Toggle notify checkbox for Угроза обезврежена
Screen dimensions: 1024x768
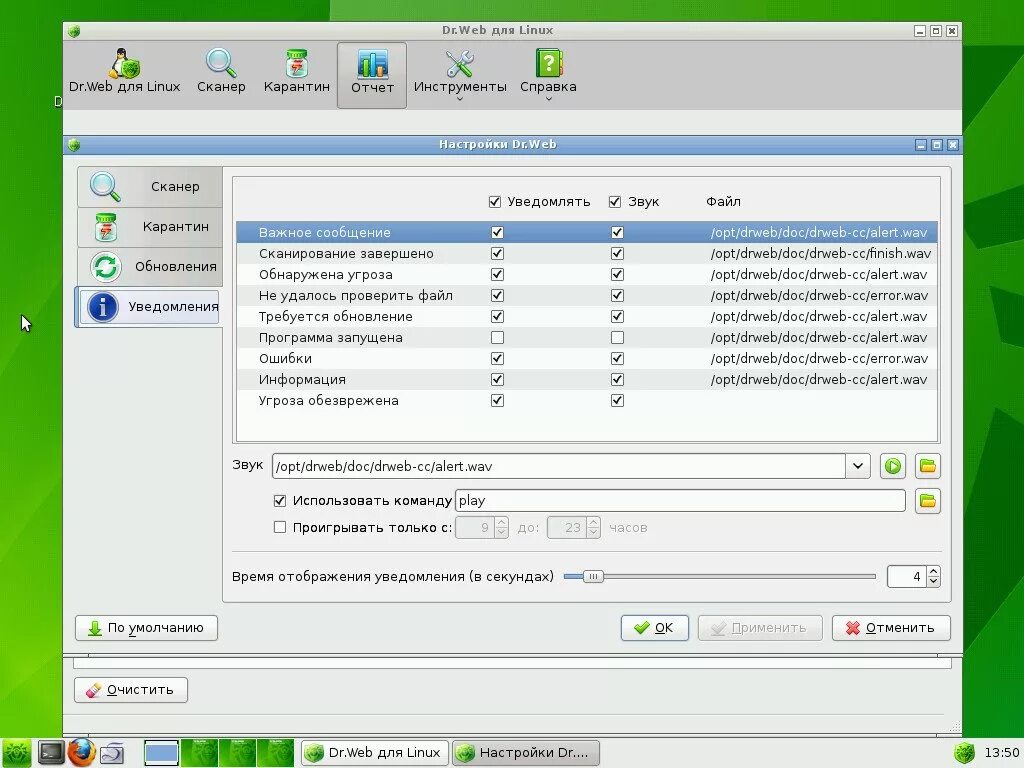[498, 400]
